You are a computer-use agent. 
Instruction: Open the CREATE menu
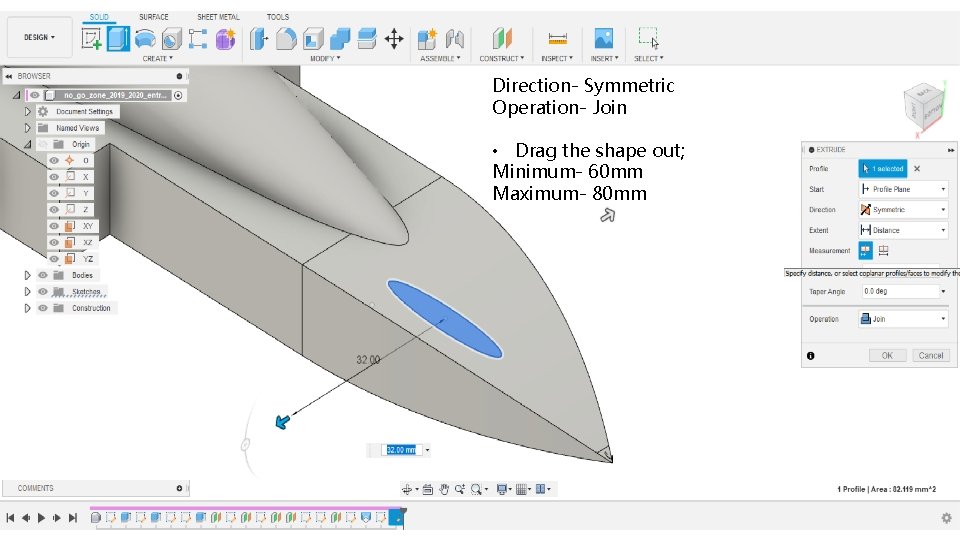click(x=157, y=59)
